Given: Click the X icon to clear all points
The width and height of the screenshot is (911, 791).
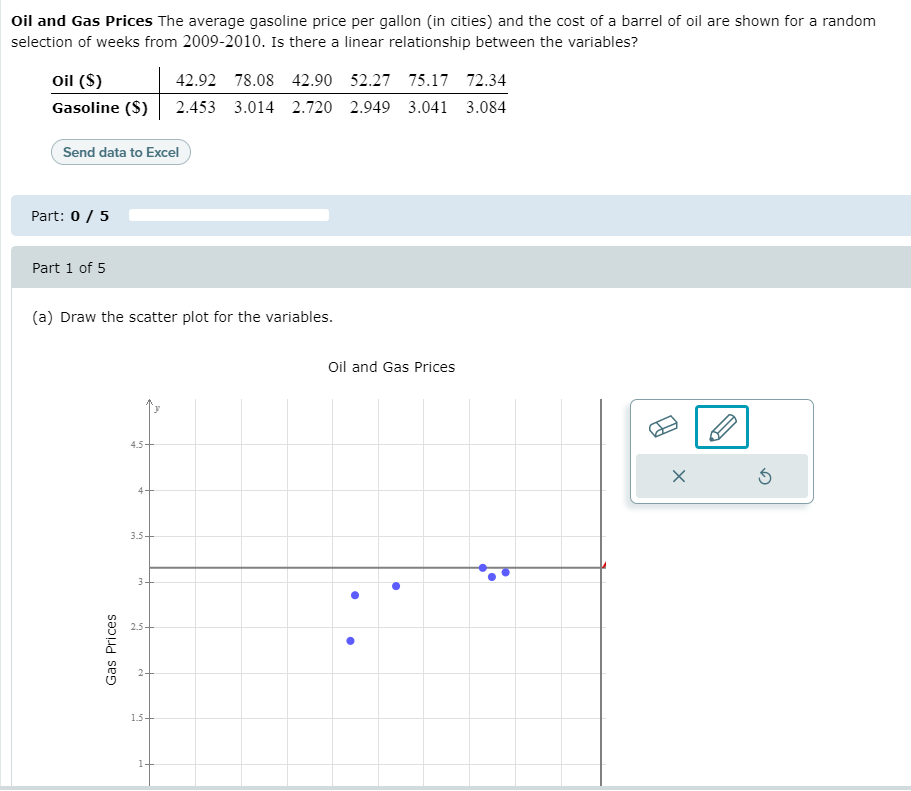Looking at the screenshot, I should (x=679, y=476).
